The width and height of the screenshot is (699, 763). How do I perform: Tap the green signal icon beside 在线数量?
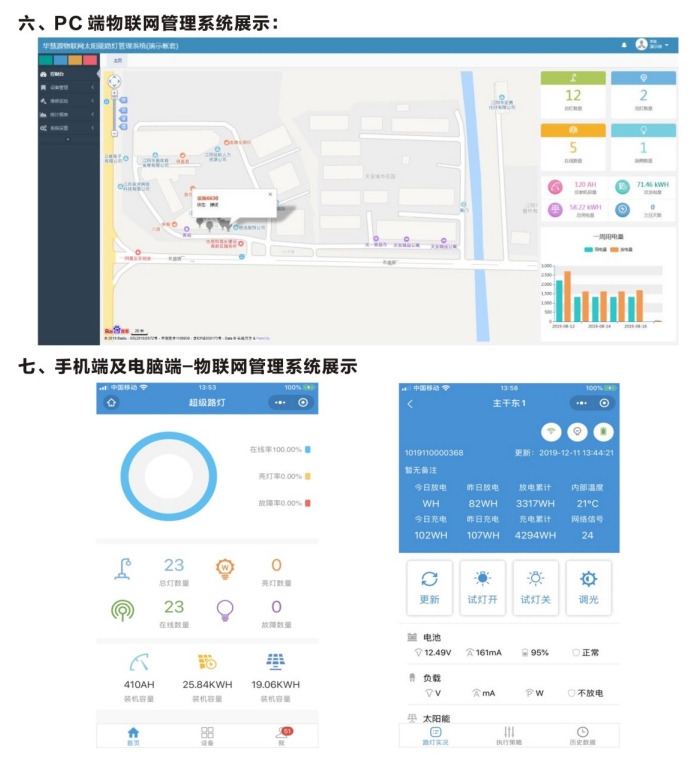(x=123, y=610)
